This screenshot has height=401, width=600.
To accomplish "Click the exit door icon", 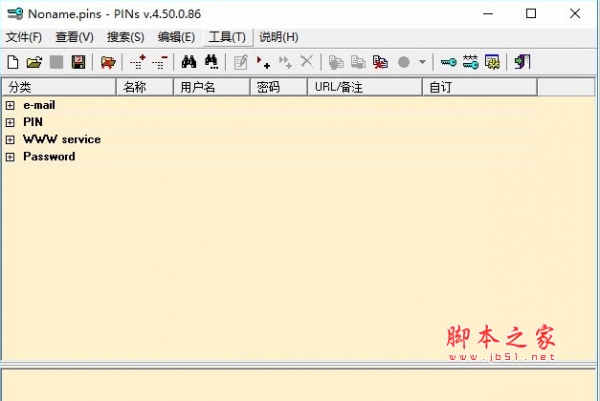I will (522, 62).
